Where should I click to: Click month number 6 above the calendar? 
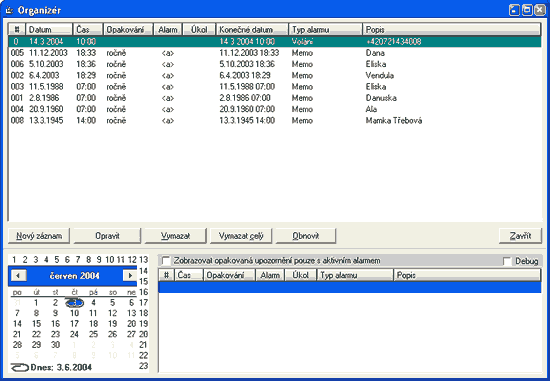coord(67,260)
